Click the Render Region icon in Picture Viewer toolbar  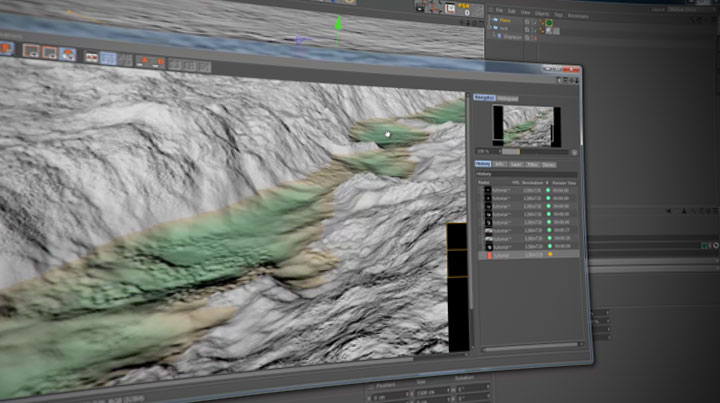pos(31,51)
